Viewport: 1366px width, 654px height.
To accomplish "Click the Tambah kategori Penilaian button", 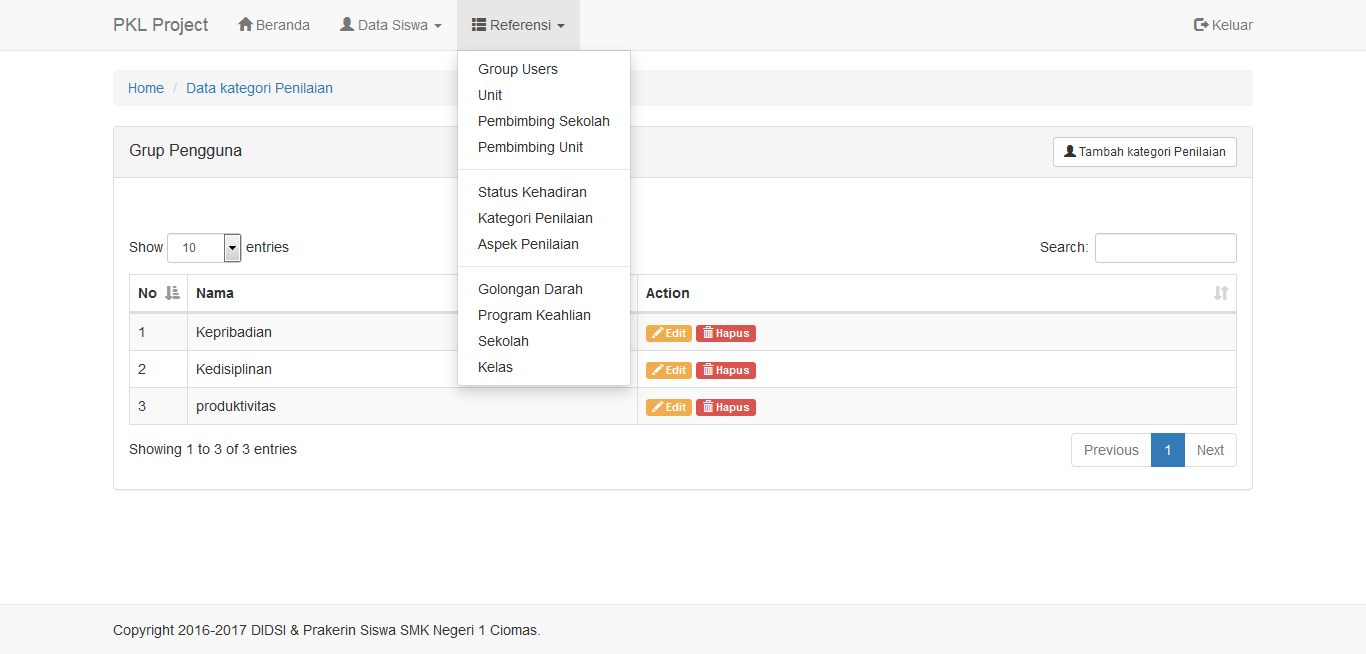I will [1144, 152].
